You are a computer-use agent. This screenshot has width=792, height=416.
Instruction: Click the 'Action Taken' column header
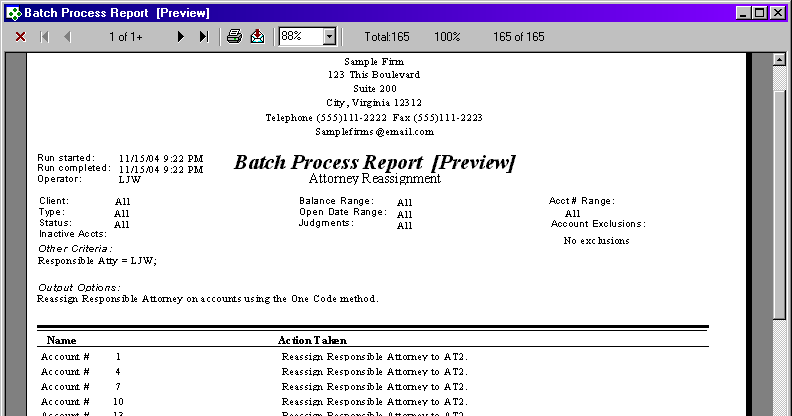[312, 341]
